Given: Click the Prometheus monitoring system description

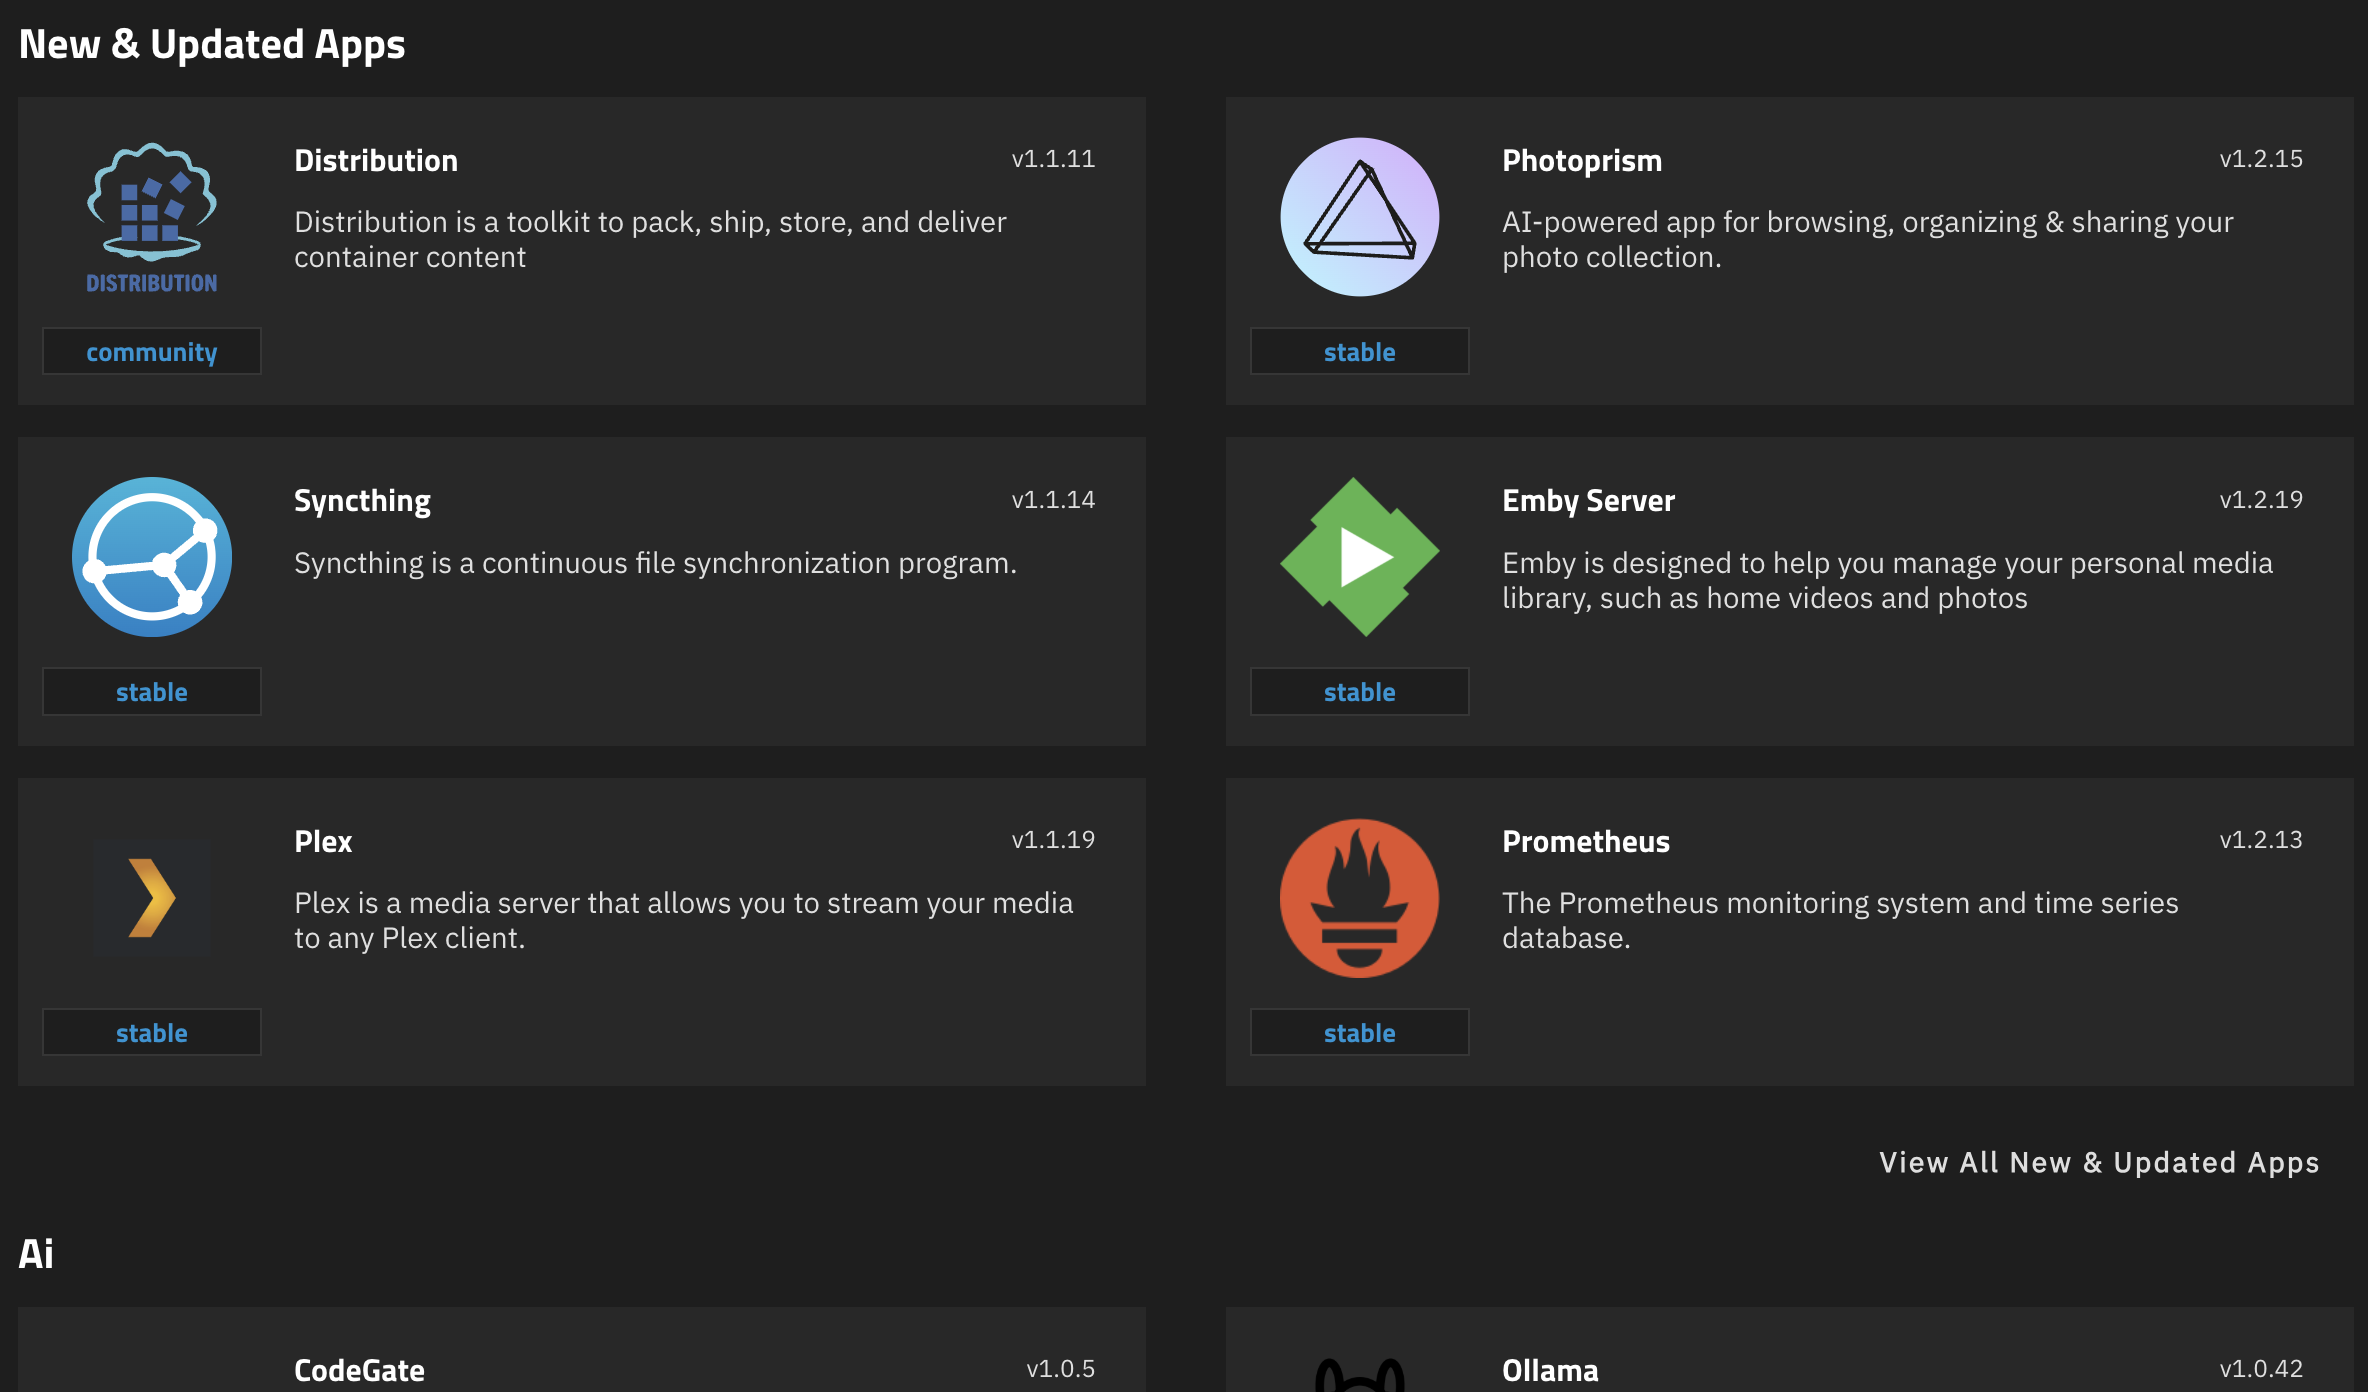Looking at the screenshot, I should pos(1840,921).
